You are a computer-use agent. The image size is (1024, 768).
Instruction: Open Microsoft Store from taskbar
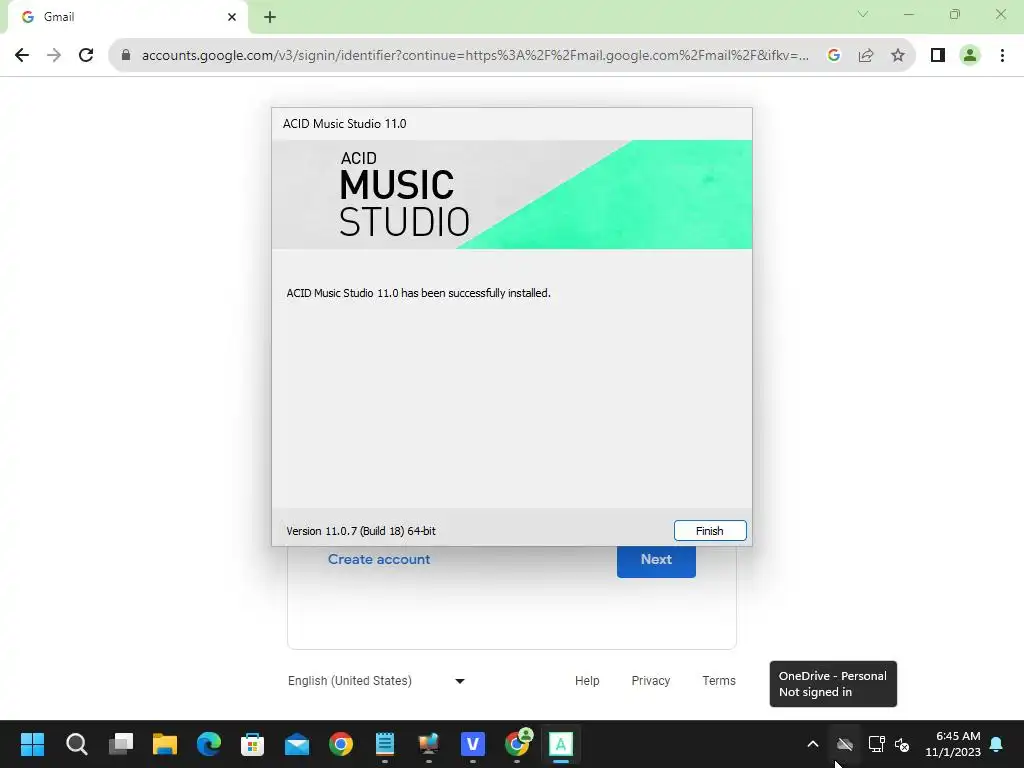[x=253, y=744]
